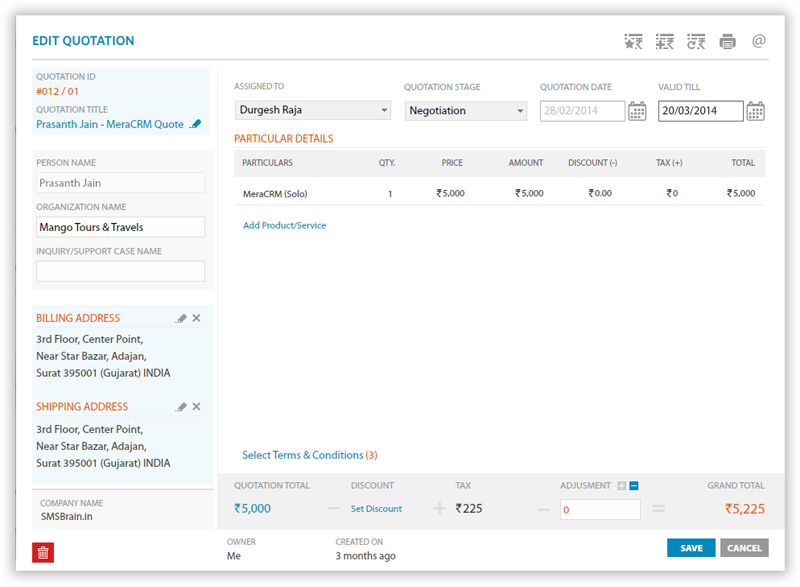
Task: Click the refresh rupee quotation icon
Action: click(696, 41)
